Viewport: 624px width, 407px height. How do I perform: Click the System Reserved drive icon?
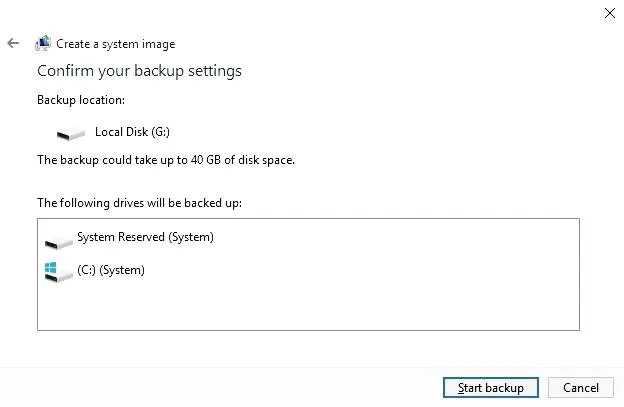(58, 241)
